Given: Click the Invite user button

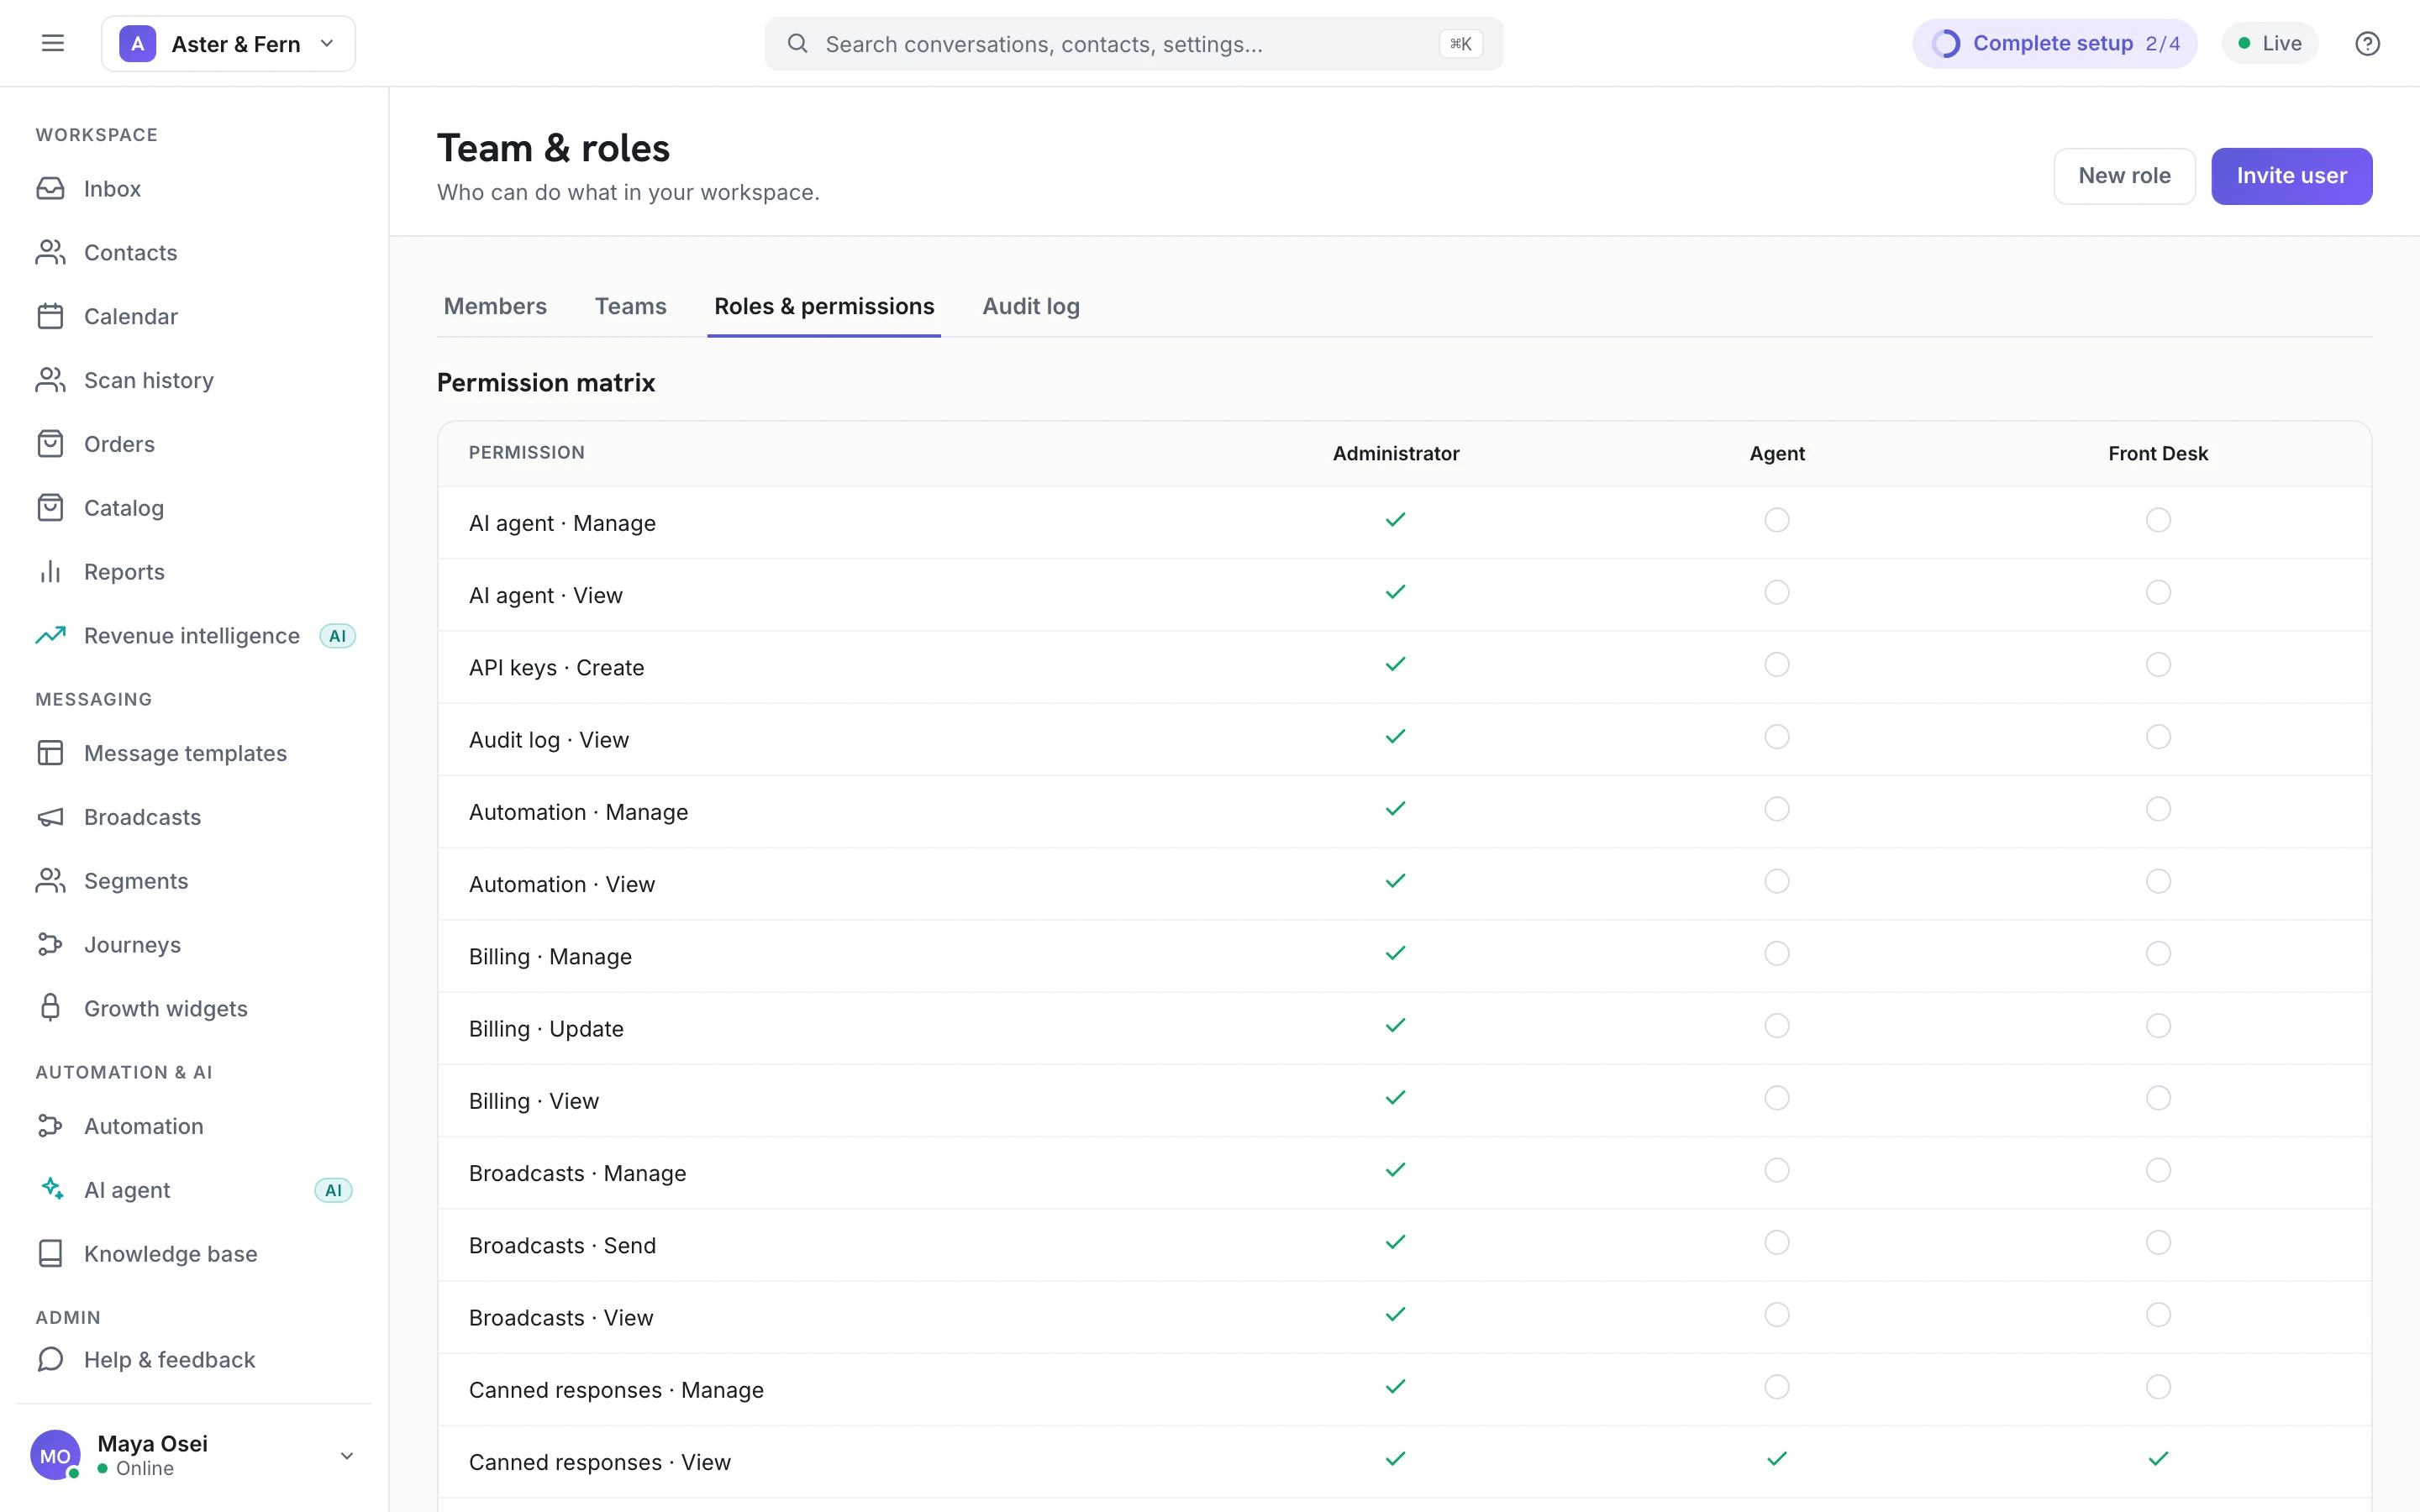Looking at the screenshot, I should coord(2291,176).
